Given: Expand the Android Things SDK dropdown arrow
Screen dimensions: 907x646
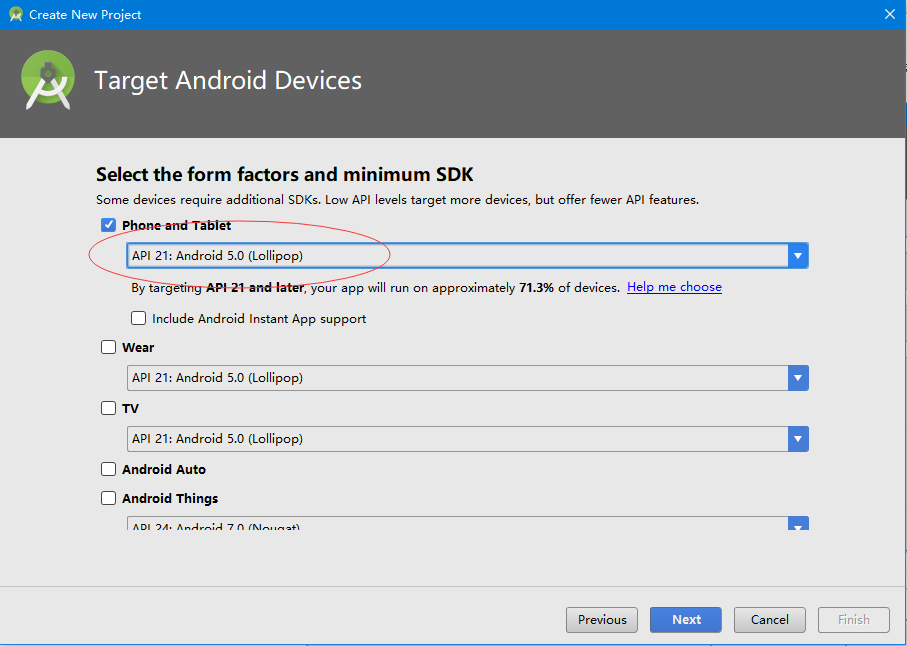Looking at the screenshot, I should click(797, 524).
